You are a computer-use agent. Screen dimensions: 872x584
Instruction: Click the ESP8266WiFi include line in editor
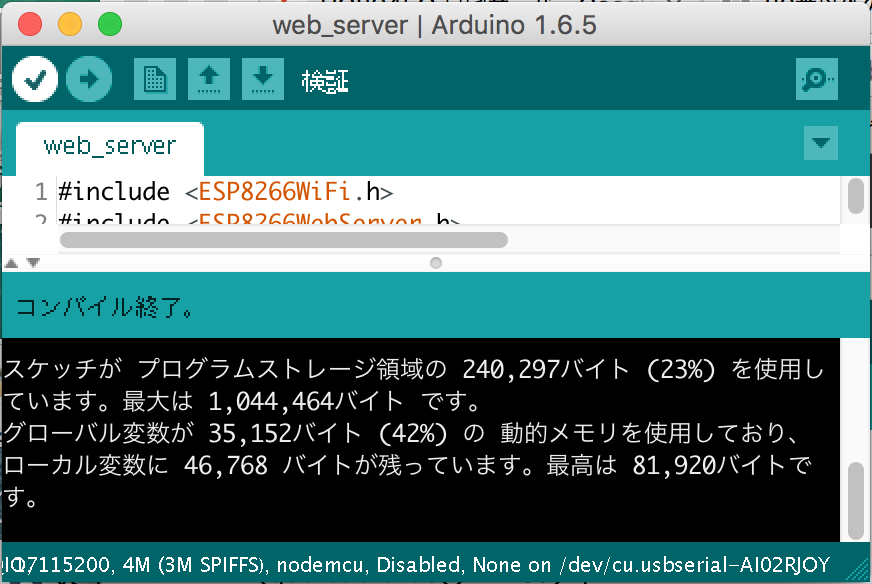[x=226, y=192]
